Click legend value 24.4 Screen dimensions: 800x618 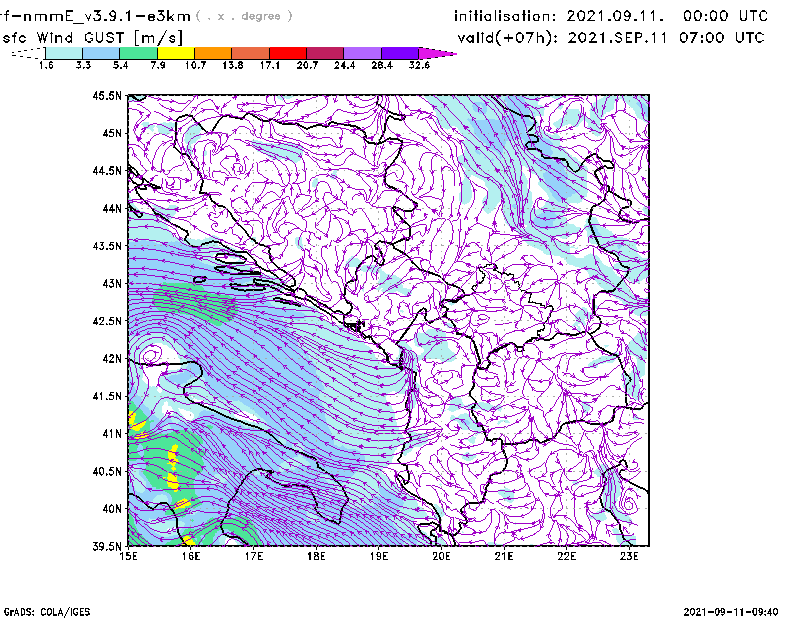tap(344, 65)
